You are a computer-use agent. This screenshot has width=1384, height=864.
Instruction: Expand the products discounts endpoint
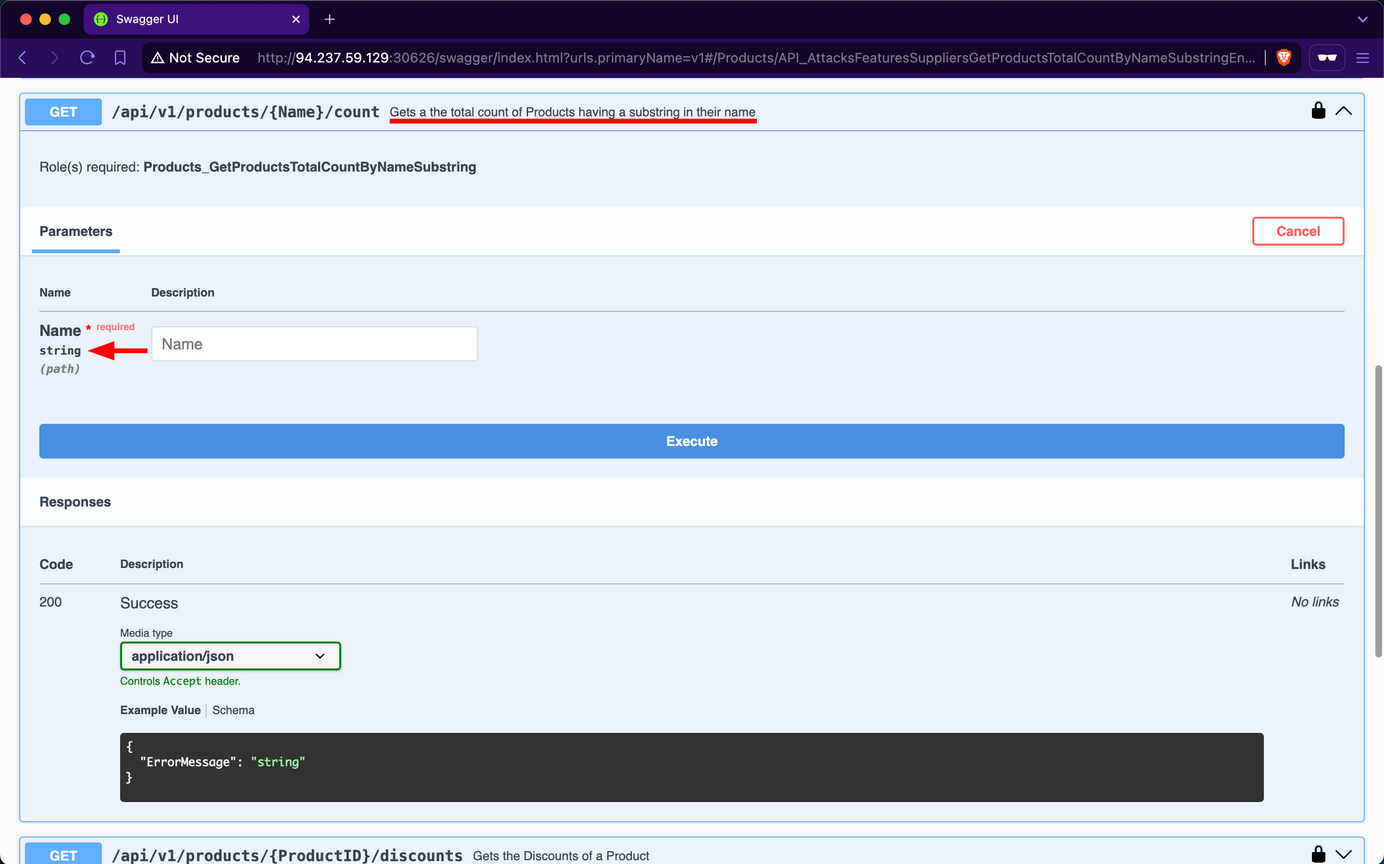point(1345,855)
